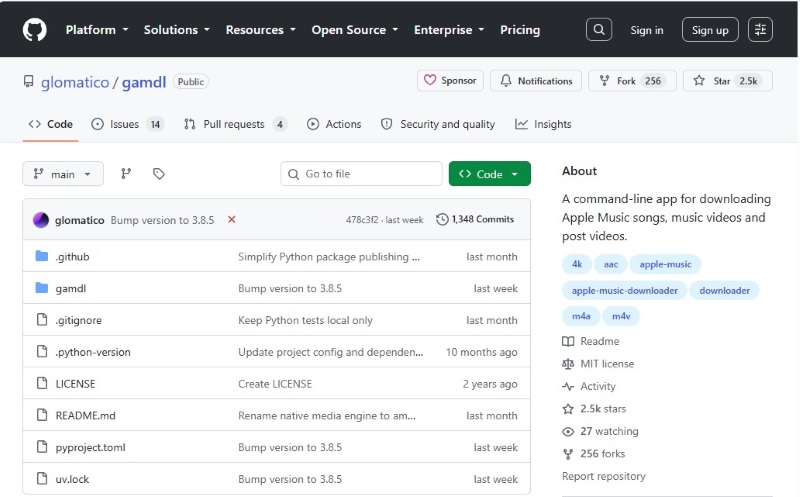Click the tags icon beside branches
The height and width of the screenshot is (497, 800).
tap(159, 174)
